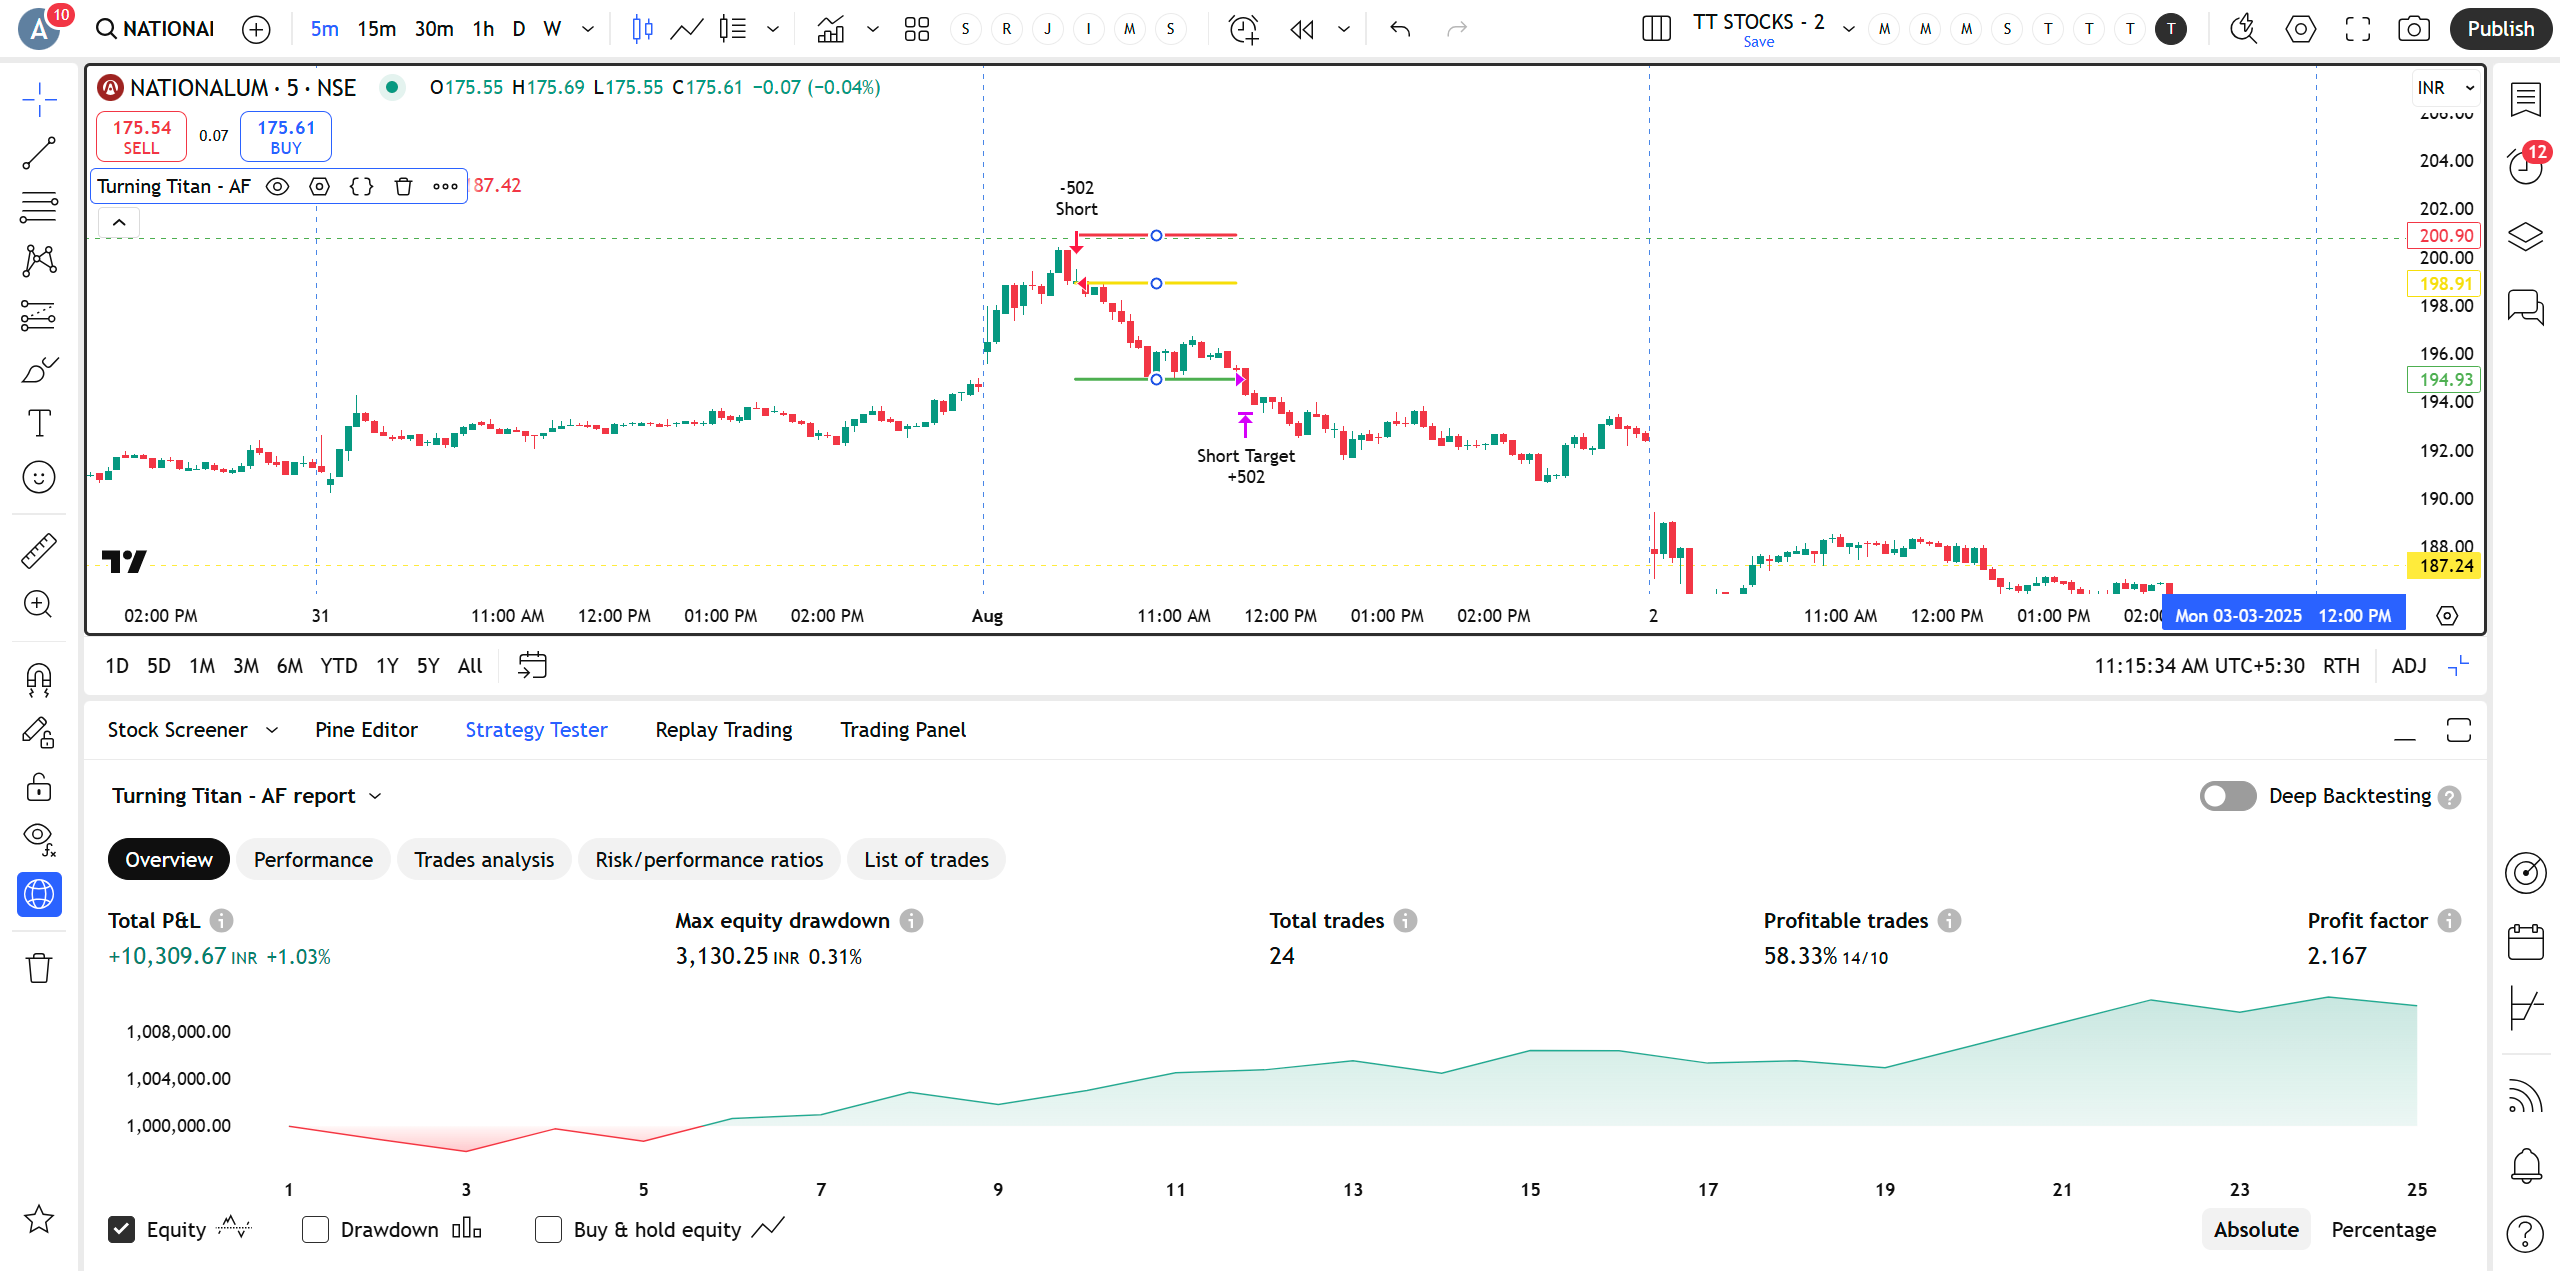The width and height of the screenshot is (2560, 1271).
Task: Select the ruler measure tool
Action: 39,550
